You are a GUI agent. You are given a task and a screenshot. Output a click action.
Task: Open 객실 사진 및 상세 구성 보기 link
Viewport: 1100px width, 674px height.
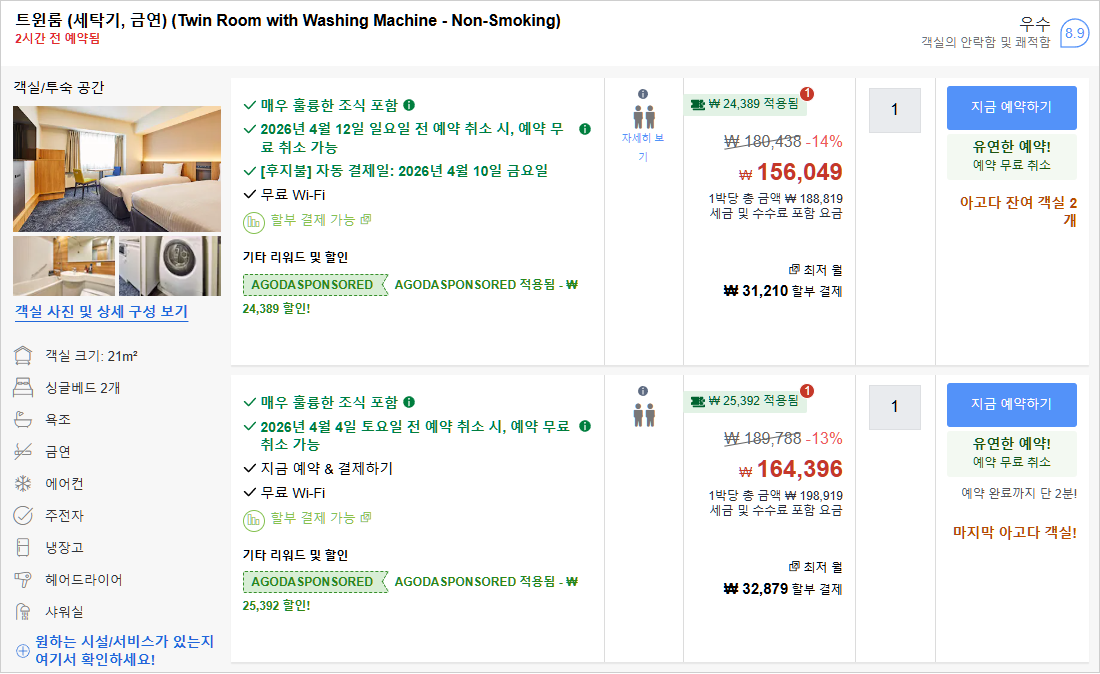101,312
